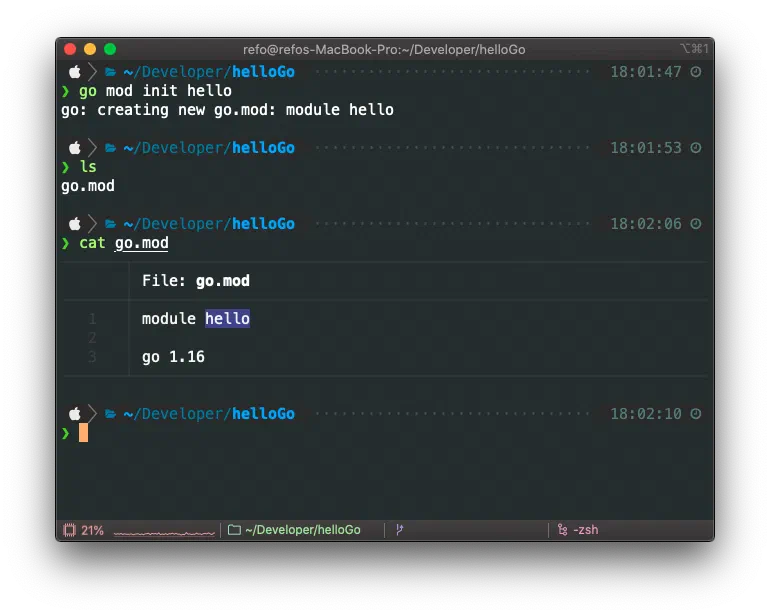Click the CPU chip icon in status bar
The height and width of the screenshot is (615, 770).
[70, 530]
